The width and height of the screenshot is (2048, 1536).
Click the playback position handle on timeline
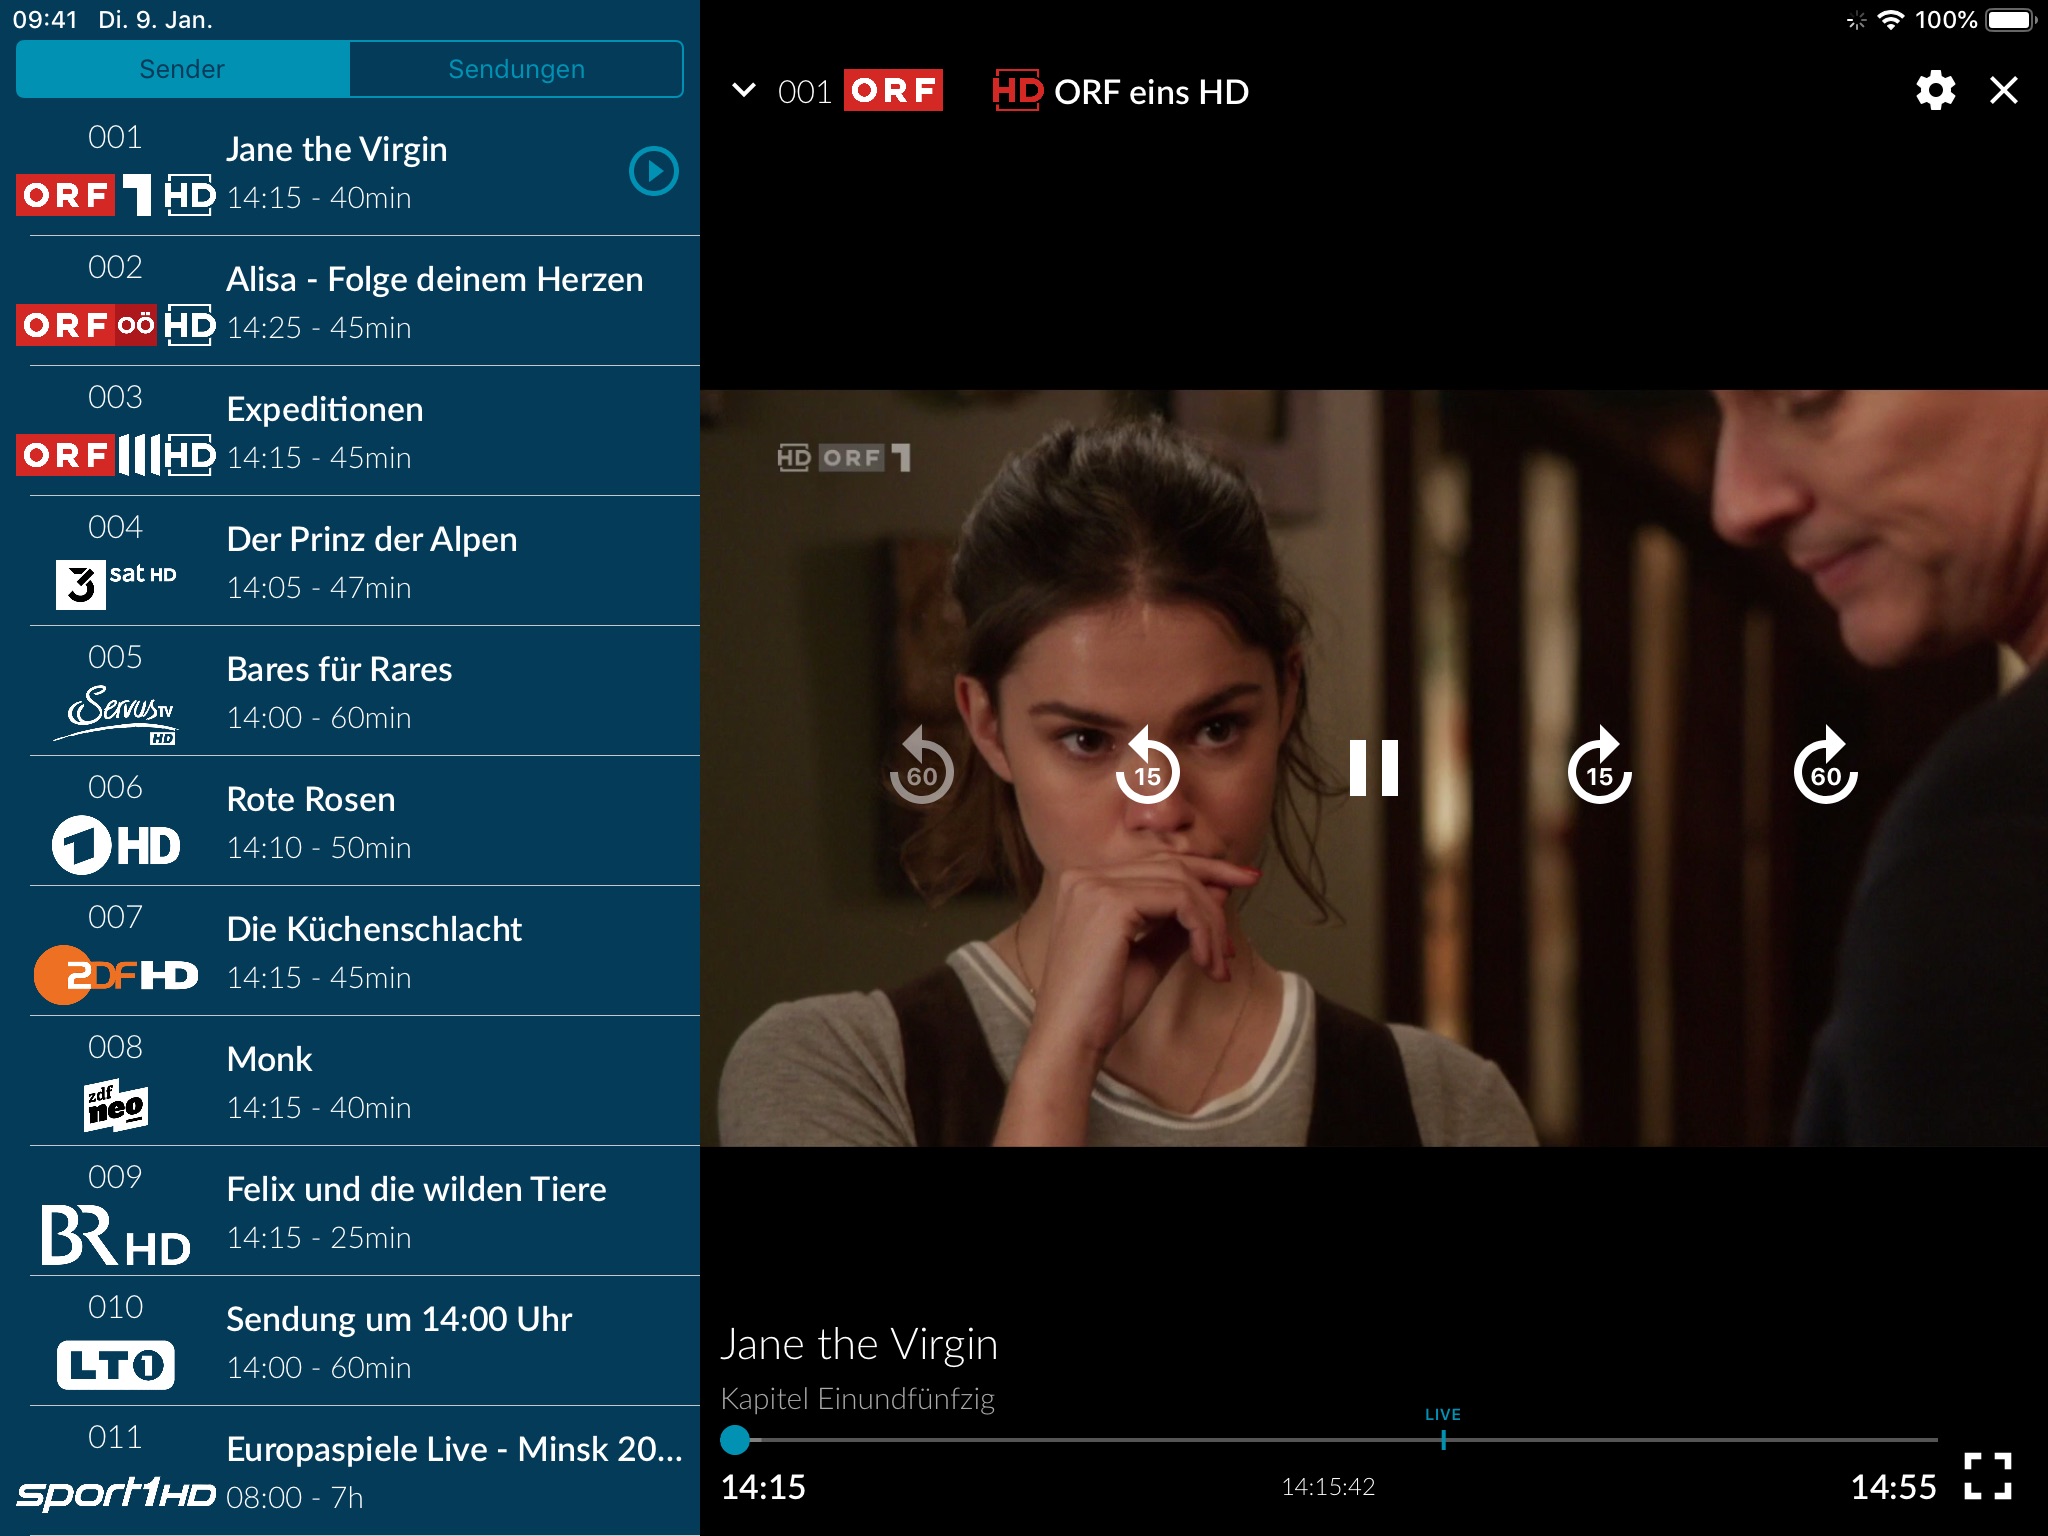[x=735, y=1440]
